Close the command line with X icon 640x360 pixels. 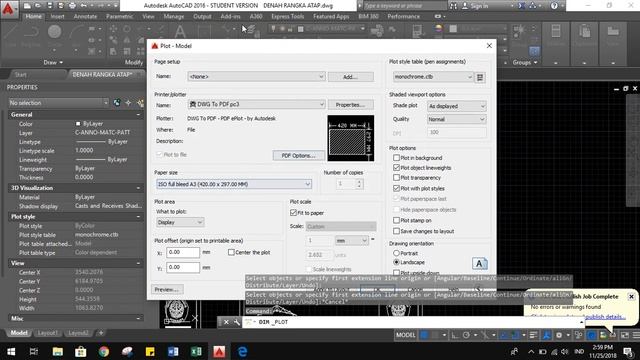tap(226, 322)
